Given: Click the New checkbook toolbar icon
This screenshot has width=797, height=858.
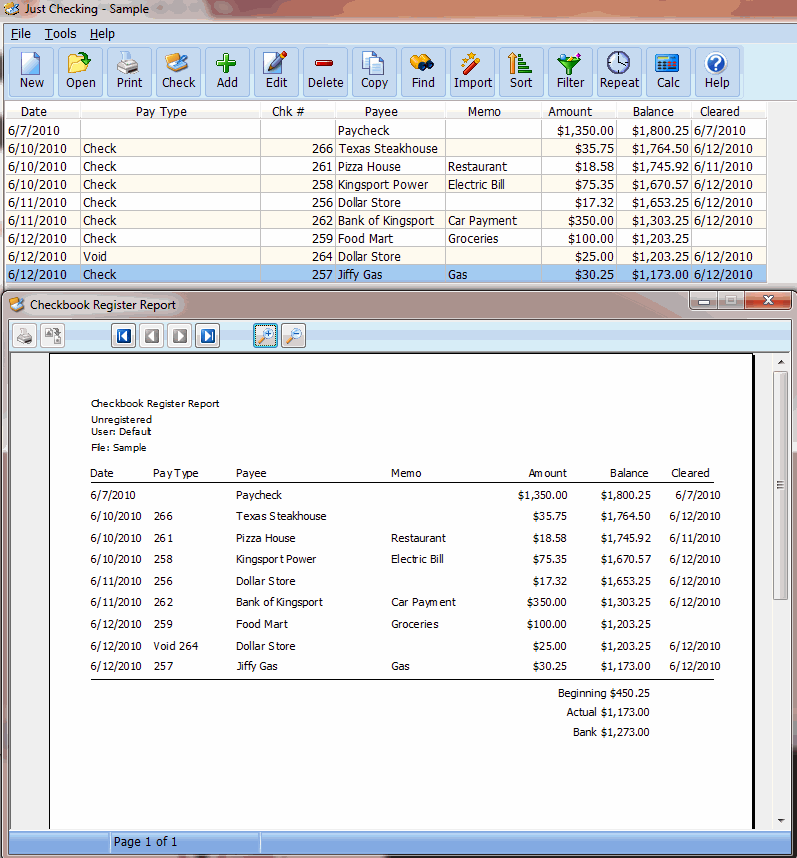Looking at the screenshot, I should point(32,71).
